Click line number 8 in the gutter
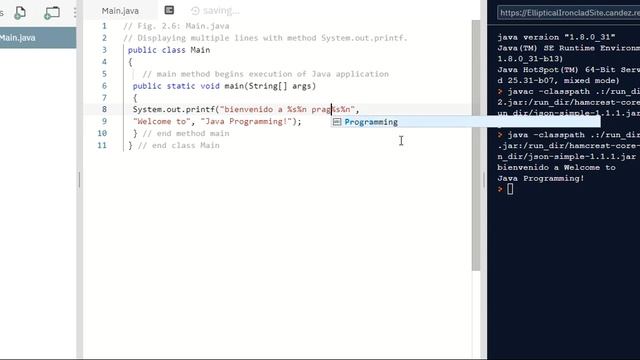 click(x=104, y=109)
